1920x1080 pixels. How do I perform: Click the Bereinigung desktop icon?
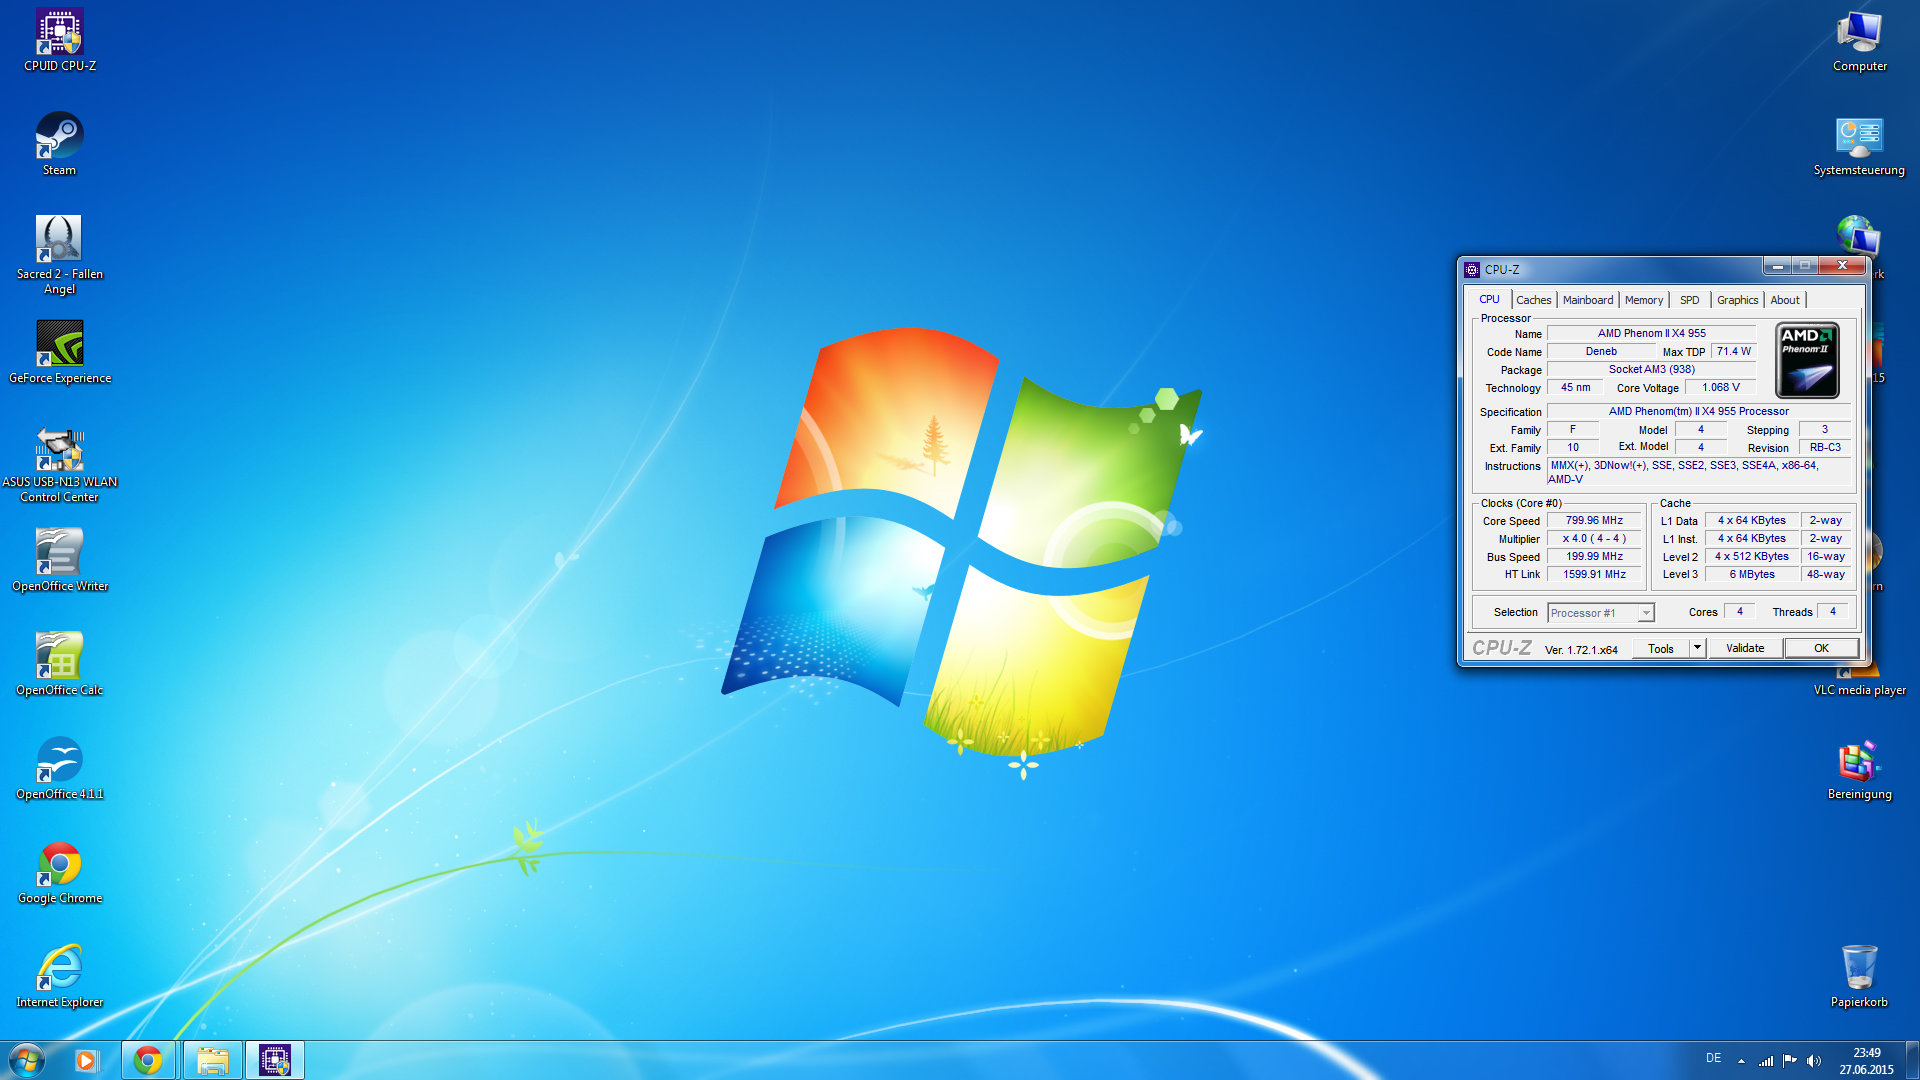1859,762
